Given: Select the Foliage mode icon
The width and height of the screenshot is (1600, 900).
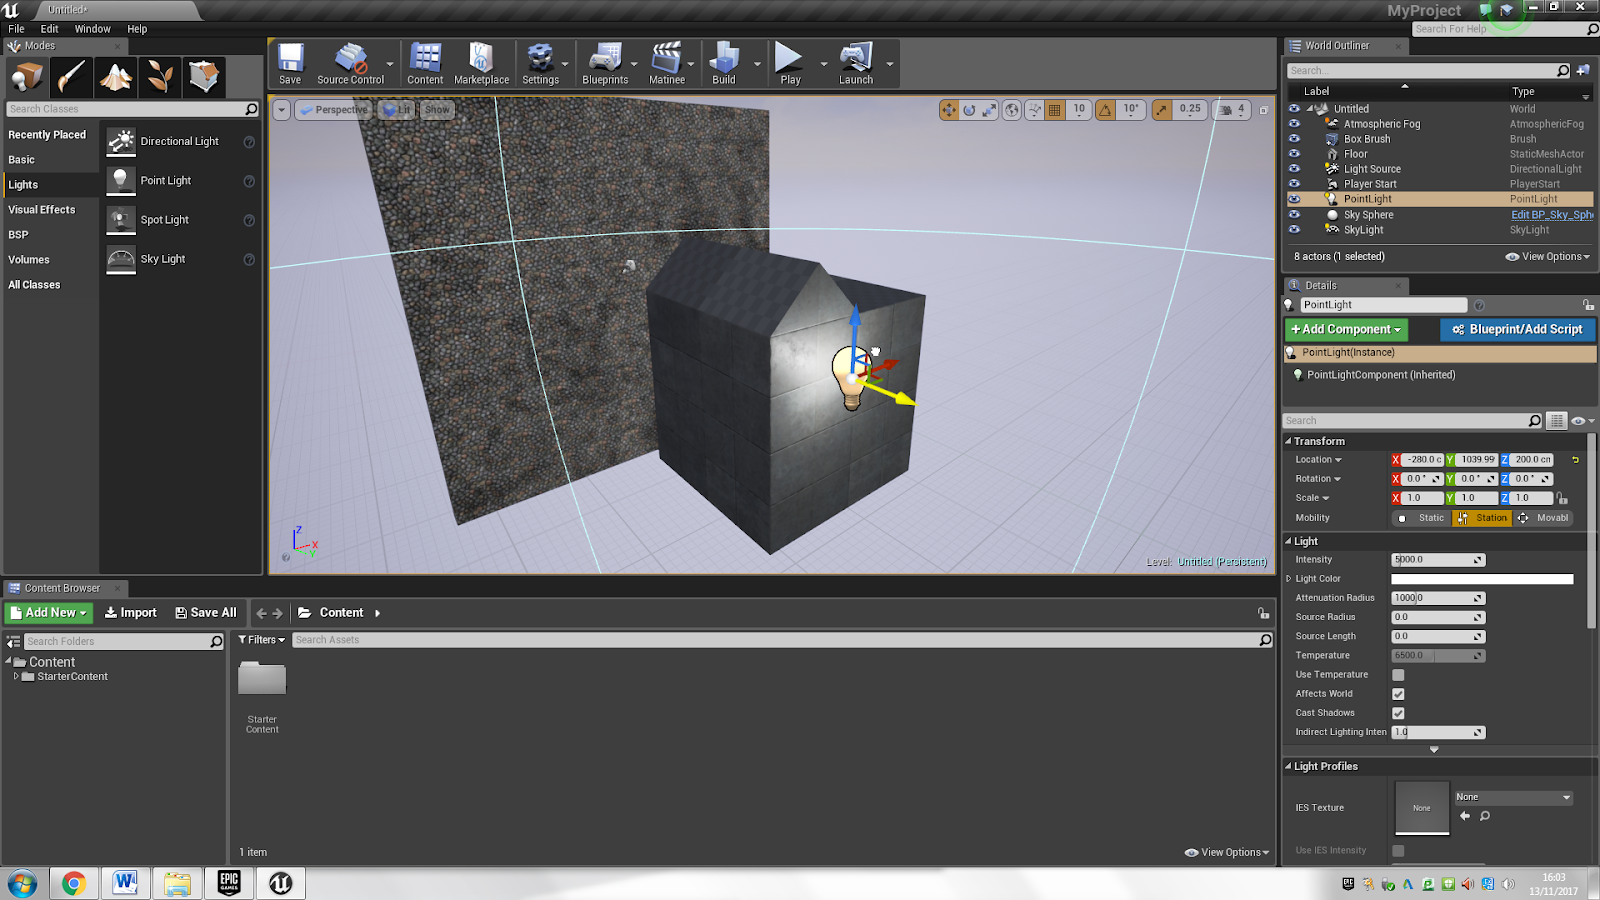Looking at the screenshot, I should click(x=159, y=77).
